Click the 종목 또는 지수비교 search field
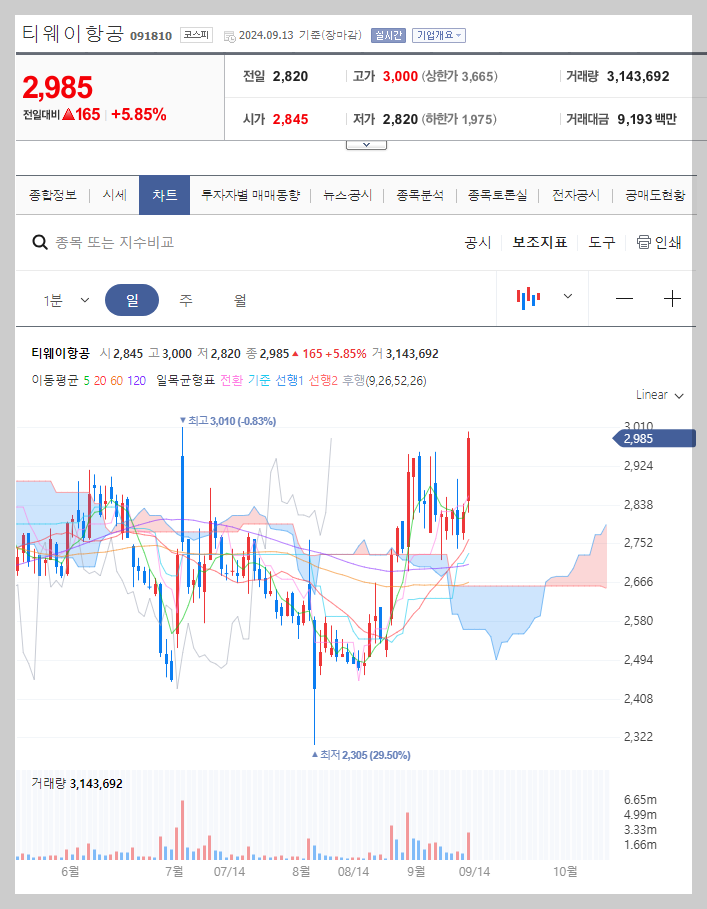 point(115,242)
